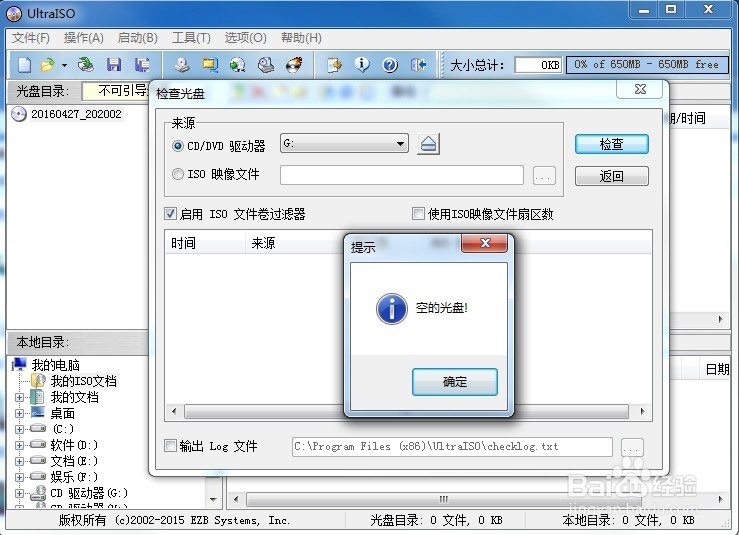Select disc node 20160427_202002

tap(76, 114)
